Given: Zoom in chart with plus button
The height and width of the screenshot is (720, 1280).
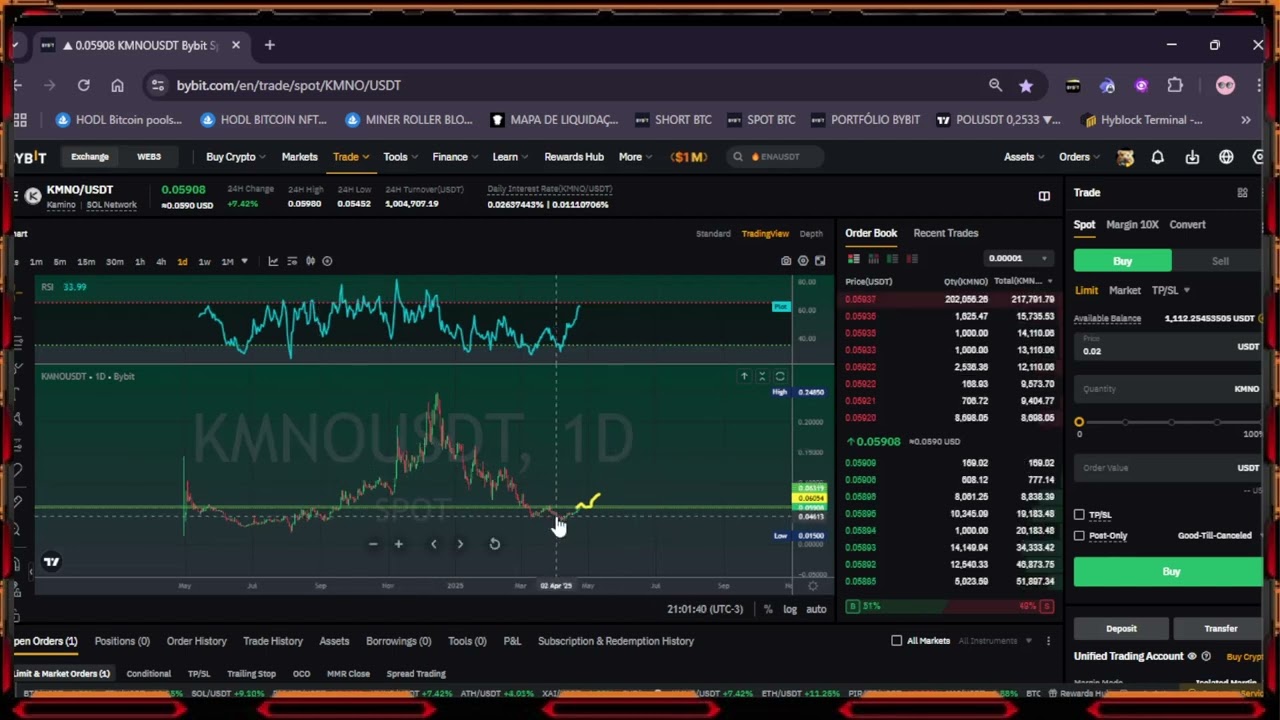Looking at the screenshot, I should tap(398, 544).
